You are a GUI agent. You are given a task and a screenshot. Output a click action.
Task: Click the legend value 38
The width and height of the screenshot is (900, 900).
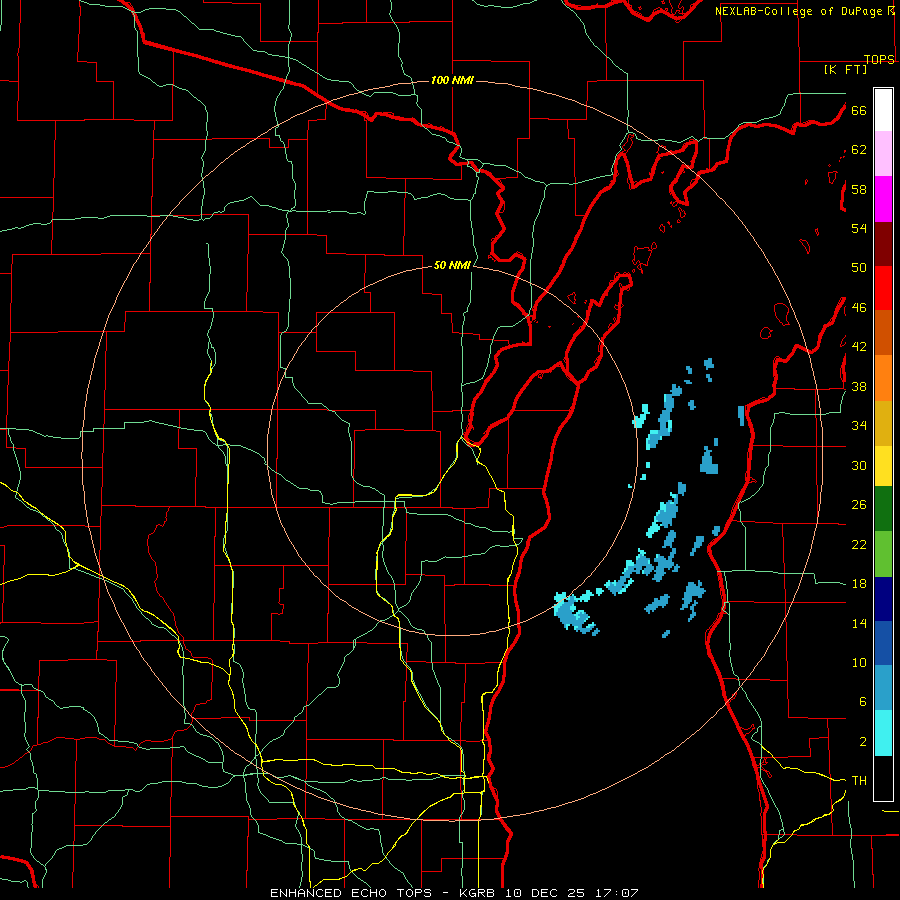[x=859, y=387]
